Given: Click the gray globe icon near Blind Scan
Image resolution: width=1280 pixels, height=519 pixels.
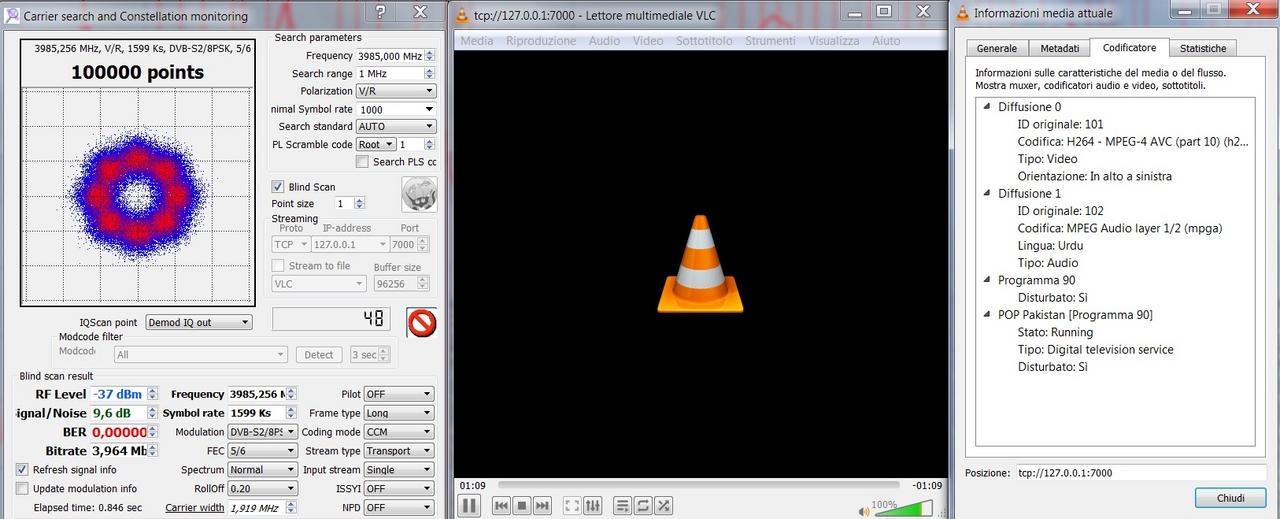Looking at the screenshot, I should (419, 194).
